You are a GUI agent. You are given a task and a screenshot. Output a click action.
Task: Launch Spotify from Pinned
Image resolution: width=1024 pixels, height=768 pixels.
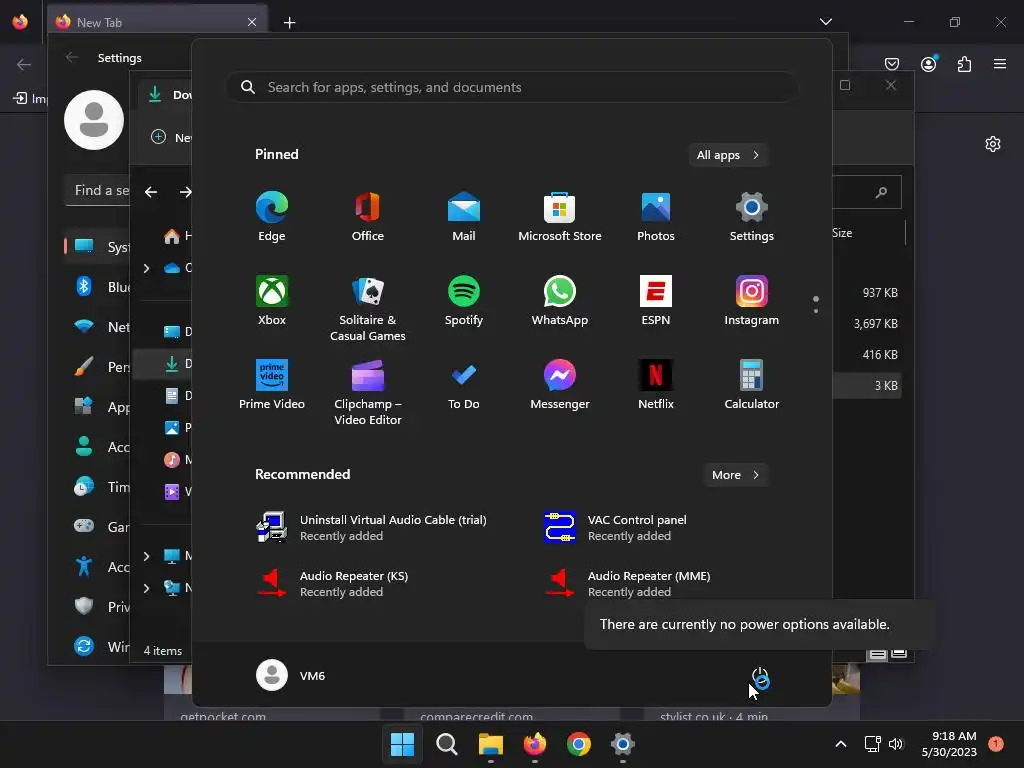click(464, 301)
